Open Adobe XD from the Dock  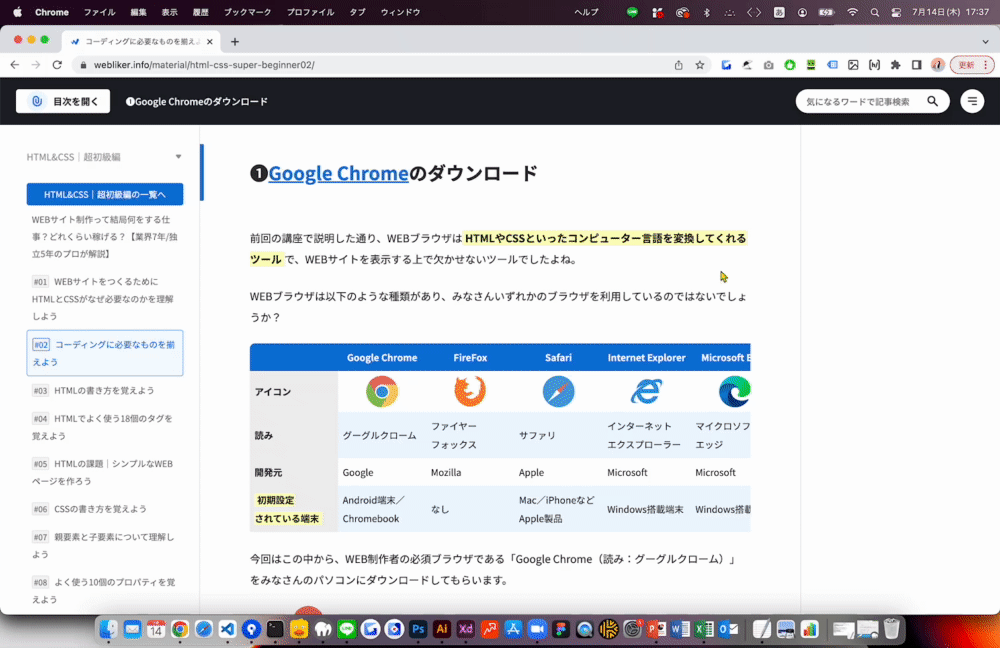click(466, 630)
